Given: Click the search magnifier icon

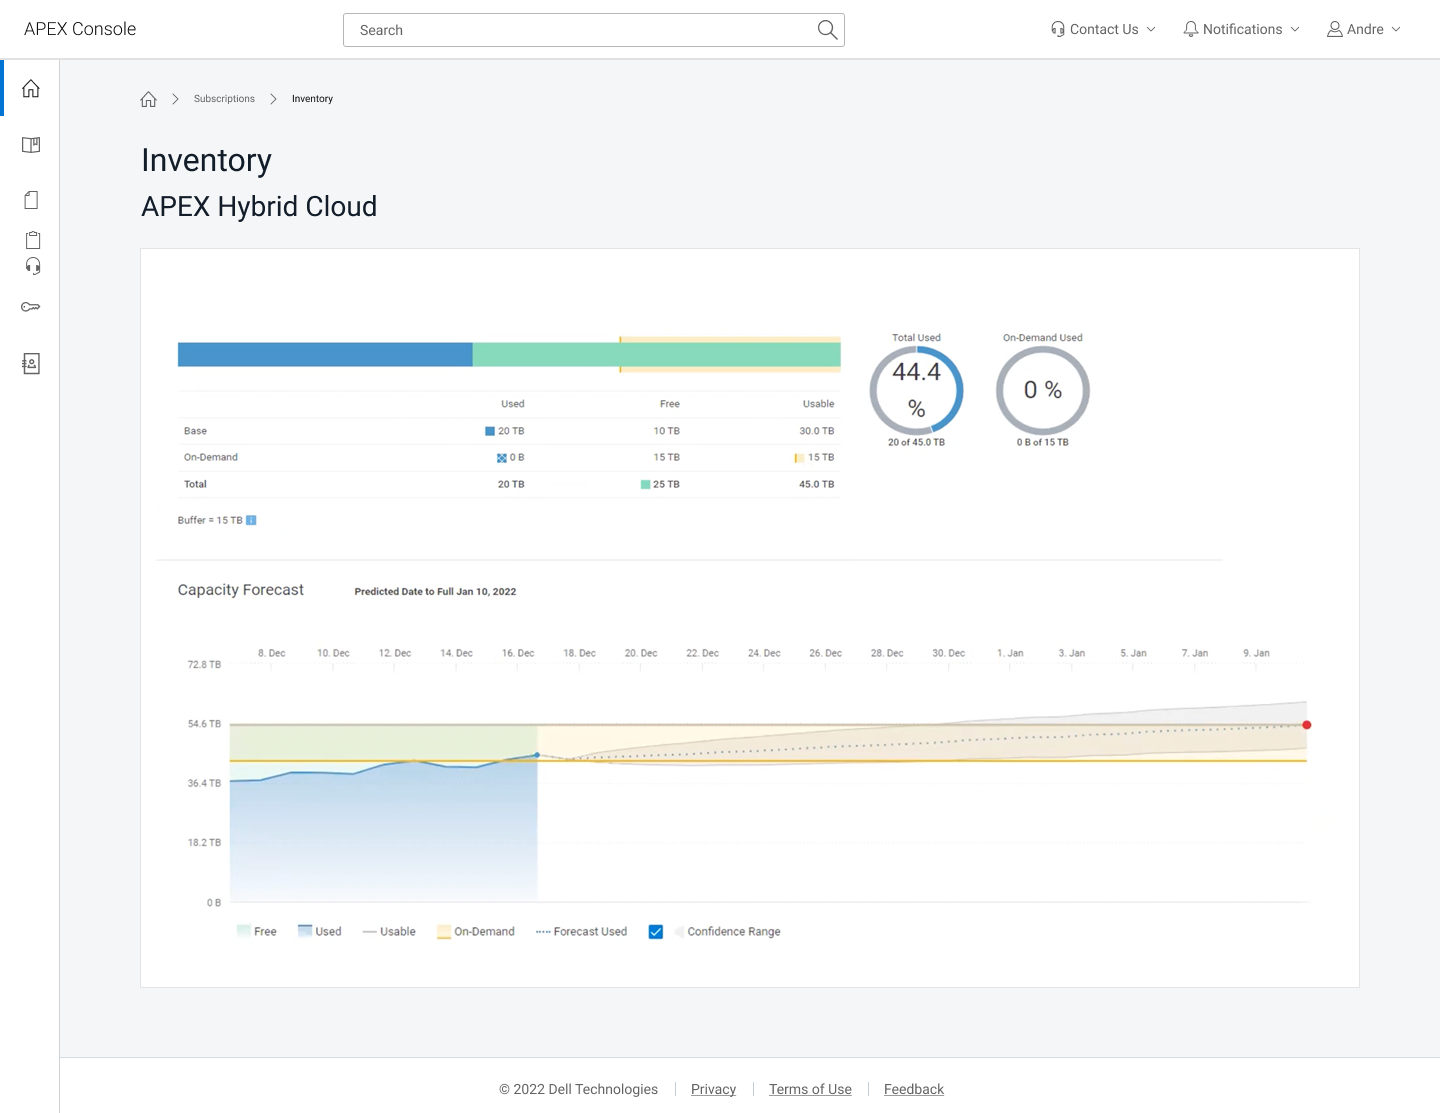Looking at the screenshot, I should (827, 30).
